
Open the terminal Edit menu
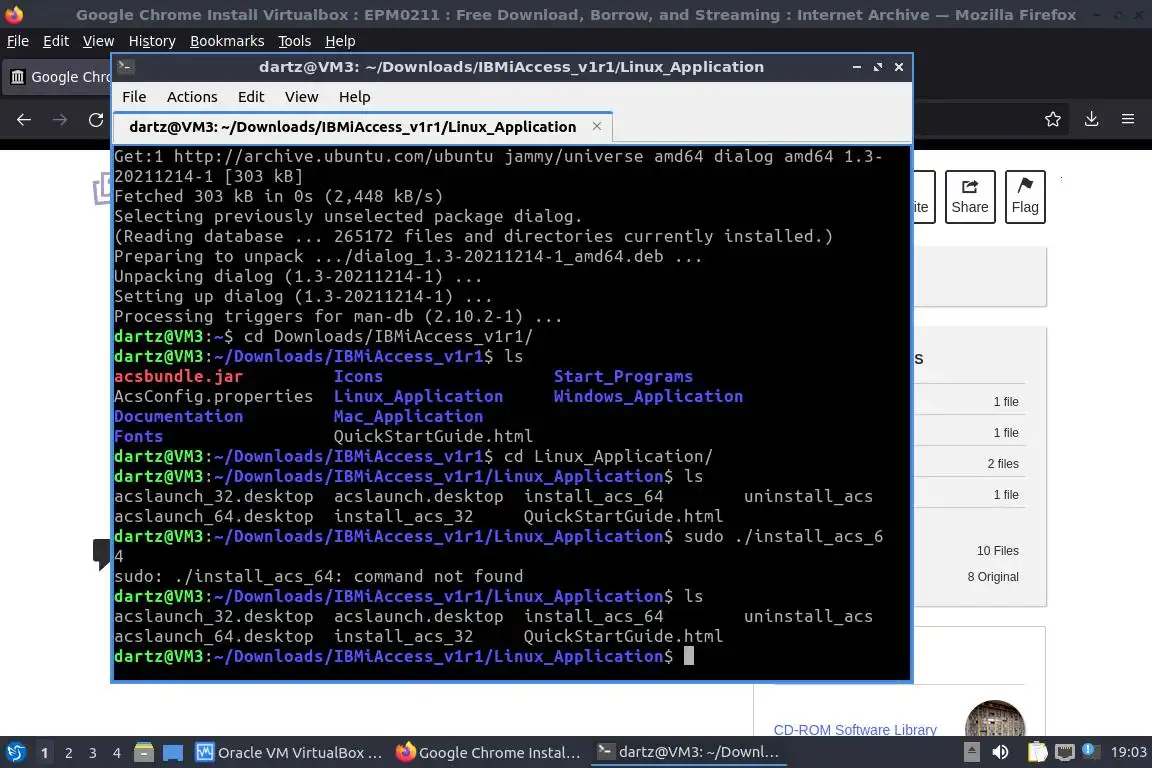[251, 97]
